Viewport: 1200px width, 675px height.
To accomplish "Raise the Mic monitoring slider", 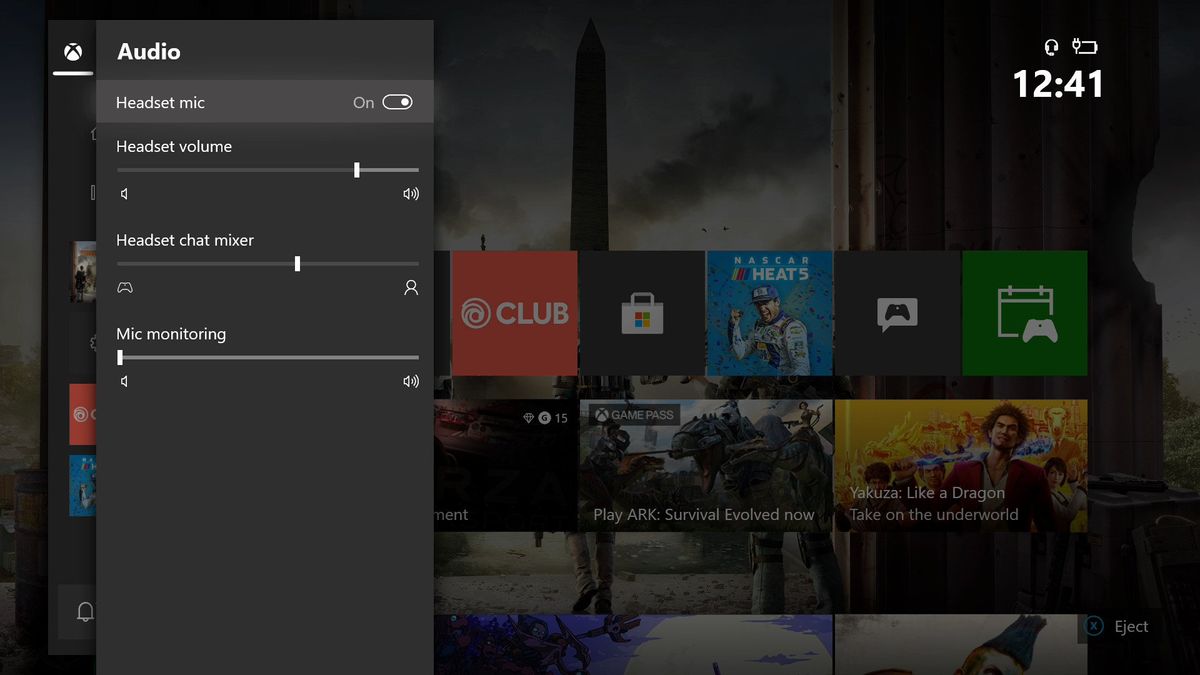I will [x=119, y=357].
